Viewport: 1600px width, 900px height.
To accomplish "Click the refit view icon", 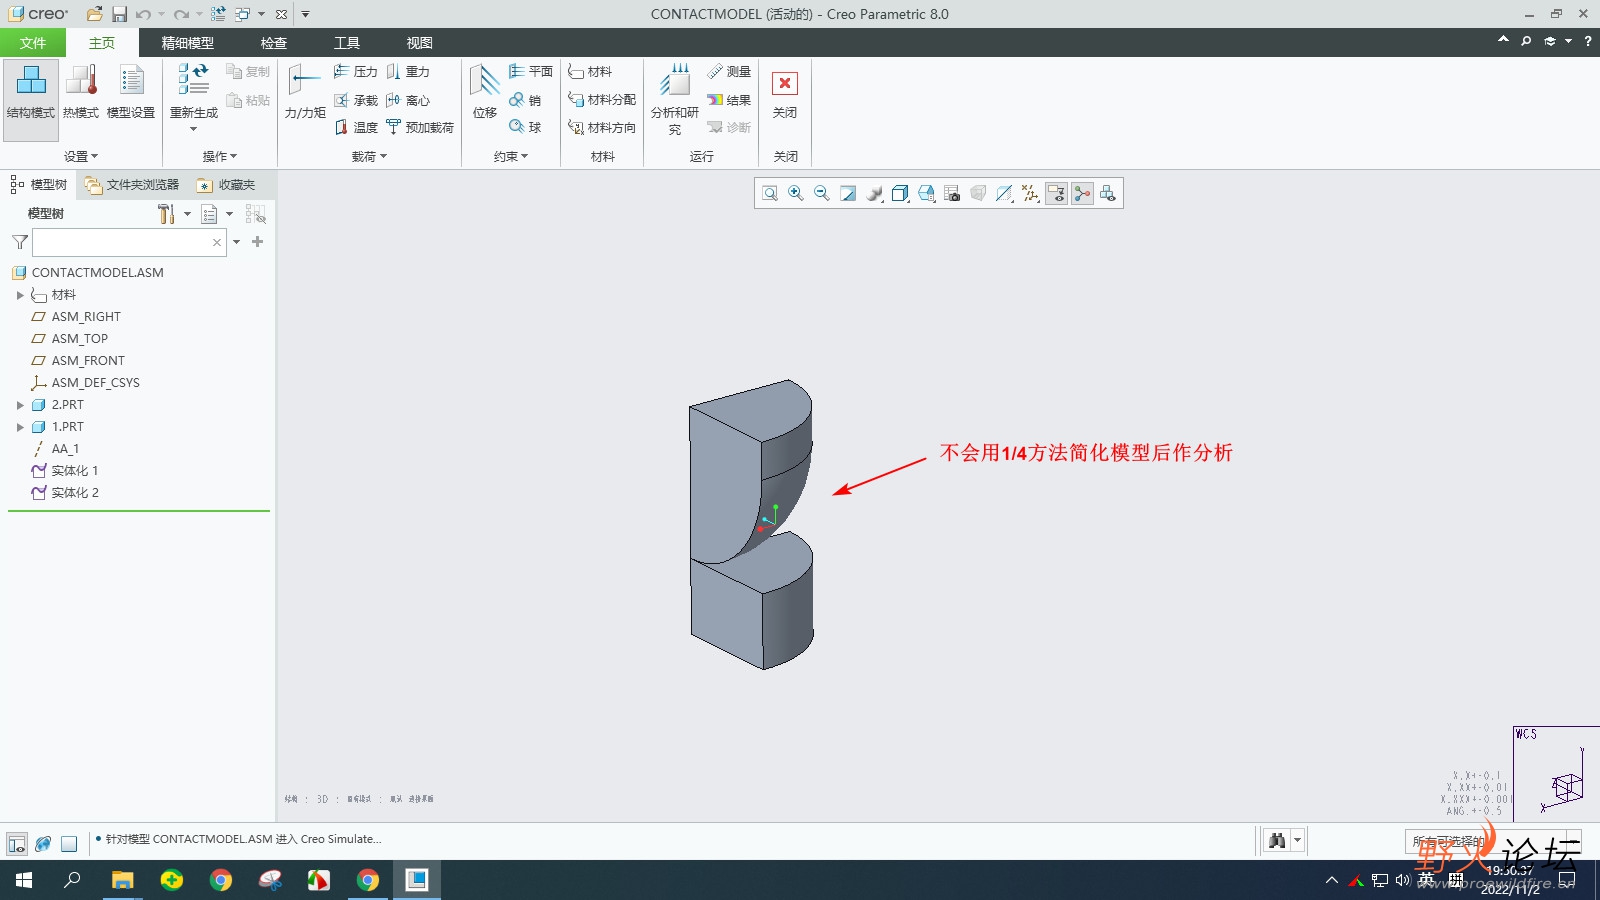I will point(770,194).
